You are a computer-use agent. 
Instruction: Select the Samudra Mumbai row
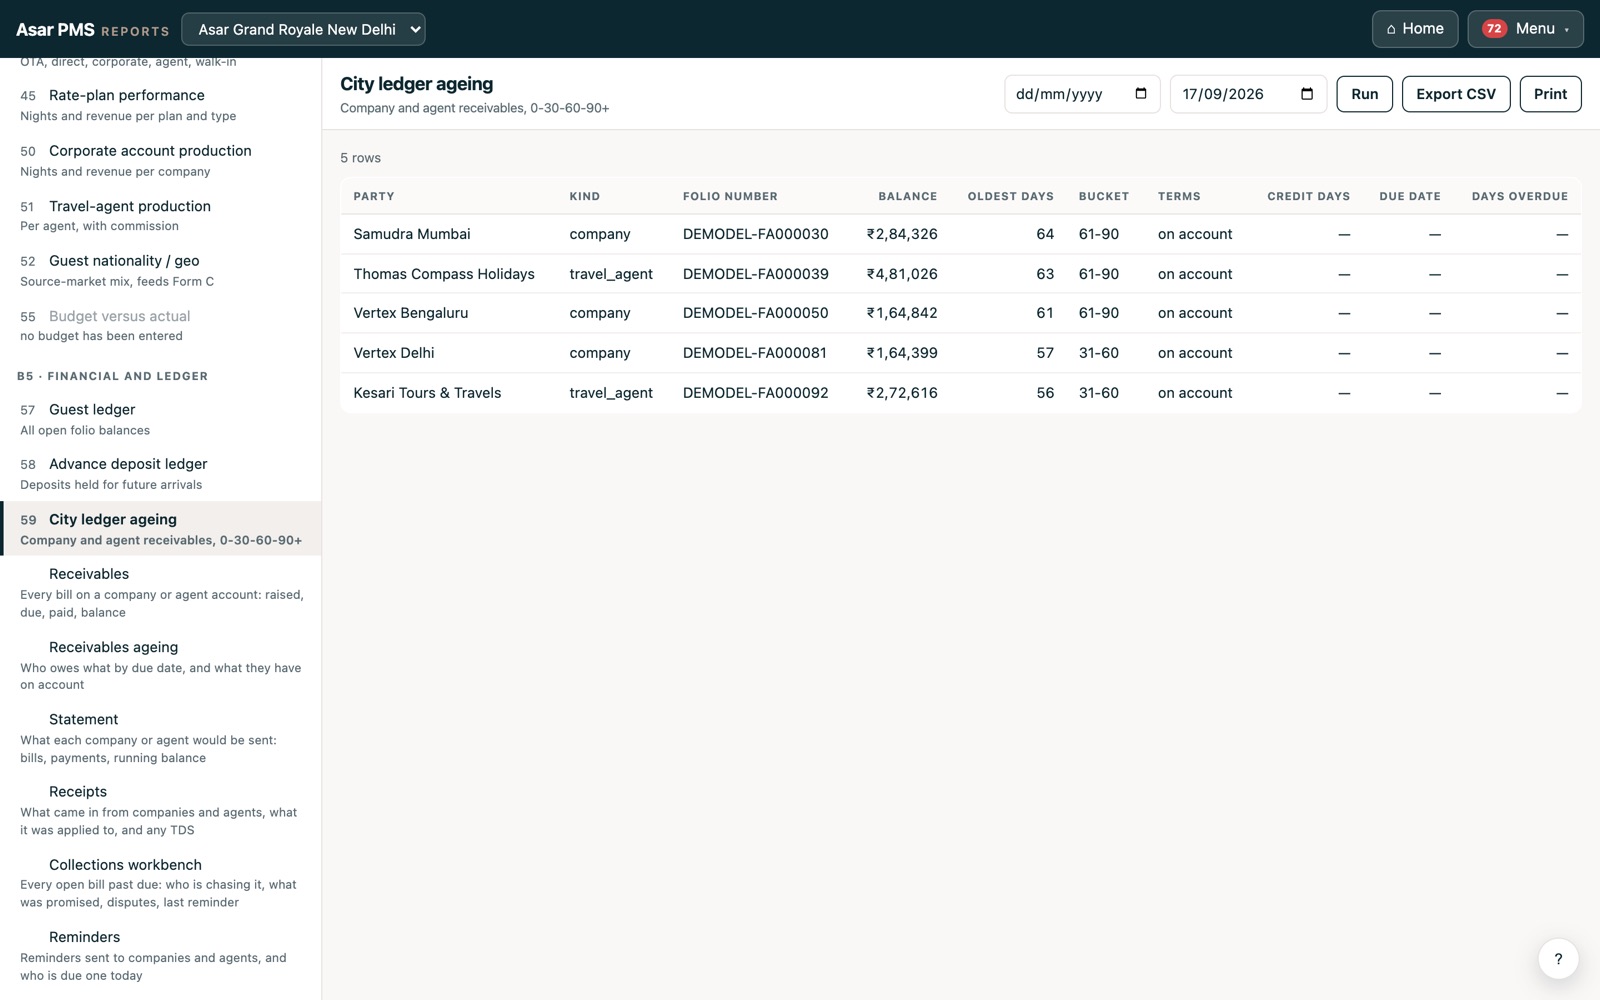coord(960,234)
